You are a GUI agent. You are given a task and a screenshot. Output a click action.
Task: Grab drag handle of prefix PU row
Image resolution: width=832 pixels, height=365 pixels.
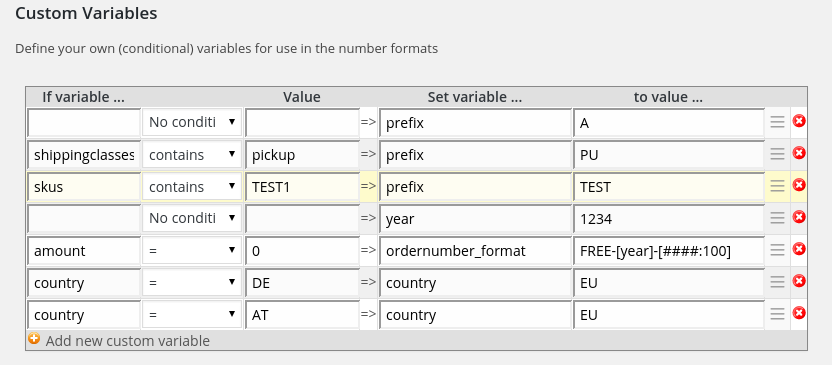click(777, 154)
